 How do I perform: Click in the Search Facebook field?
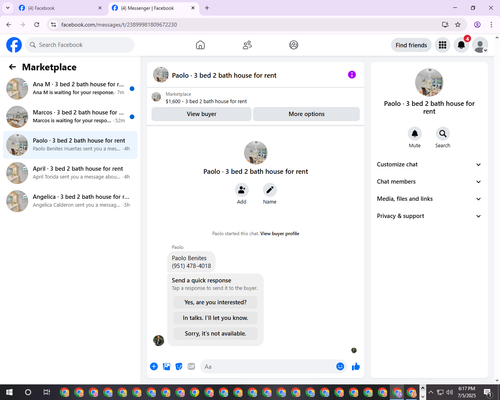[x=80, y=45]
